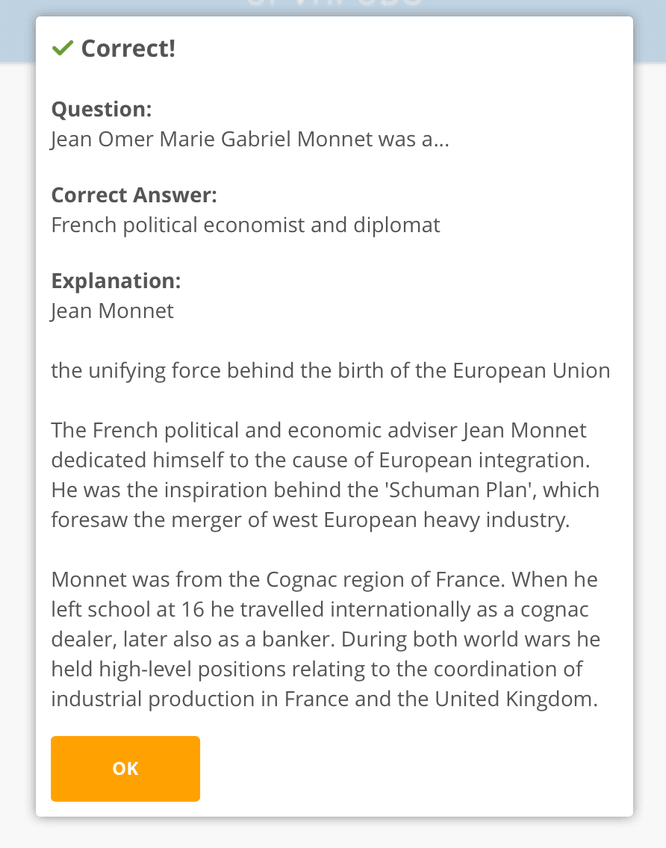Select the "Question:" label
The width and height of the screenshot is (666, 848).
coord(101,109)
